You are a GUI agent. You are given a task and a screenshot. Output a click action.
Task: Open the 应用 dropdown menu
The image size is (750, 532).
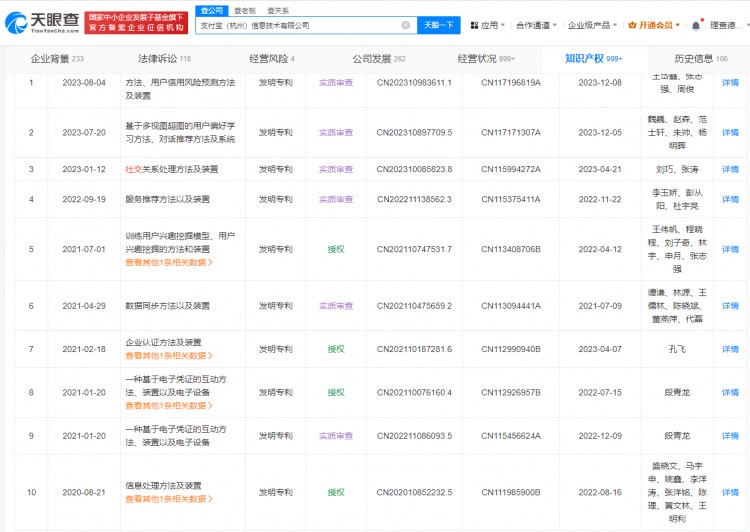point(488,25)
